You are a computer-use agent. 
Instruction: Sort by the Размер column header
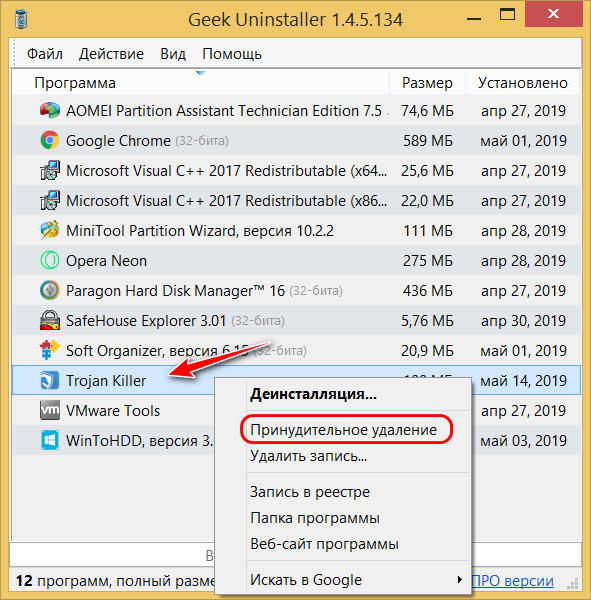(x=428, y=82)
